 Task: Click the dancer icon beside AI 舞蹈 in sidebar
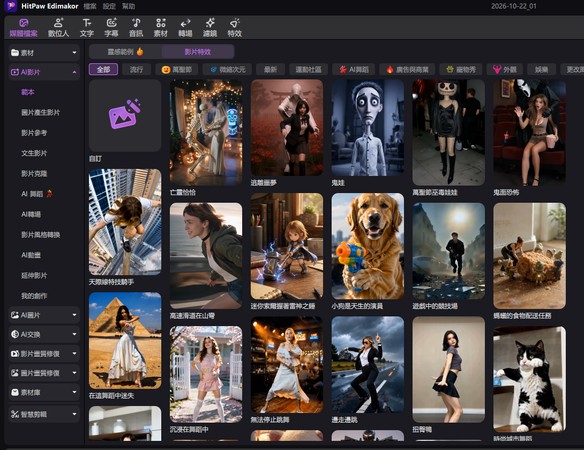pos(49,194)
